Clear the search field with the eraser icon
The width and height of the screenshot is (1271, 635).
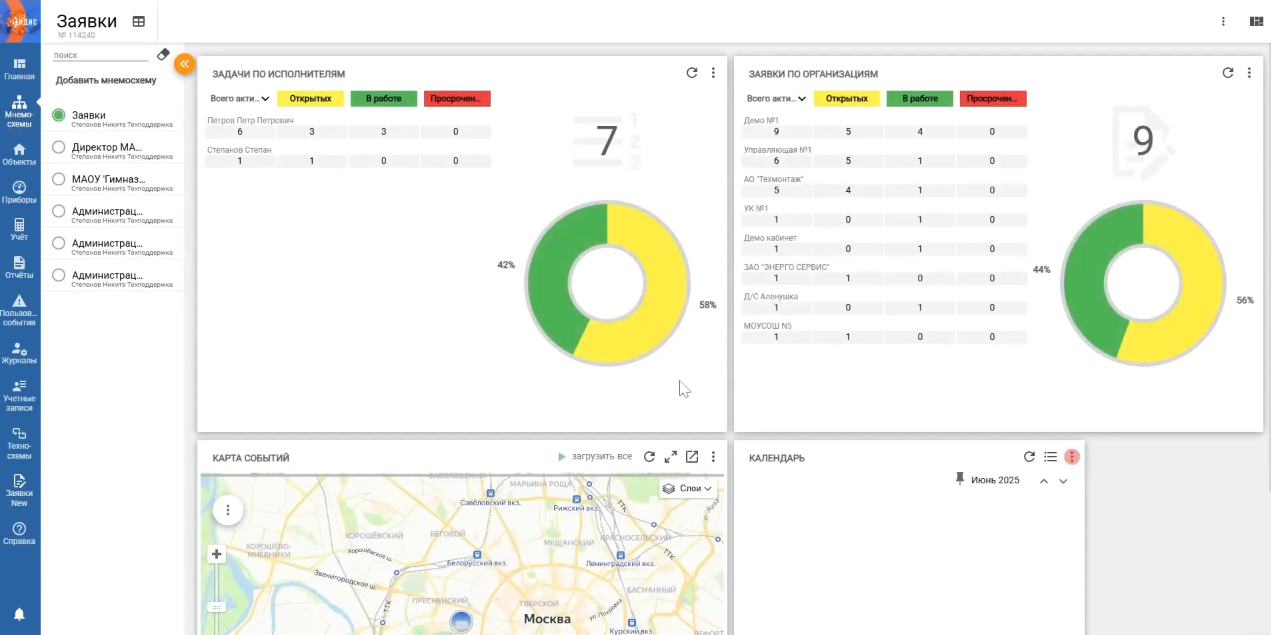click(x=164, y=55)
